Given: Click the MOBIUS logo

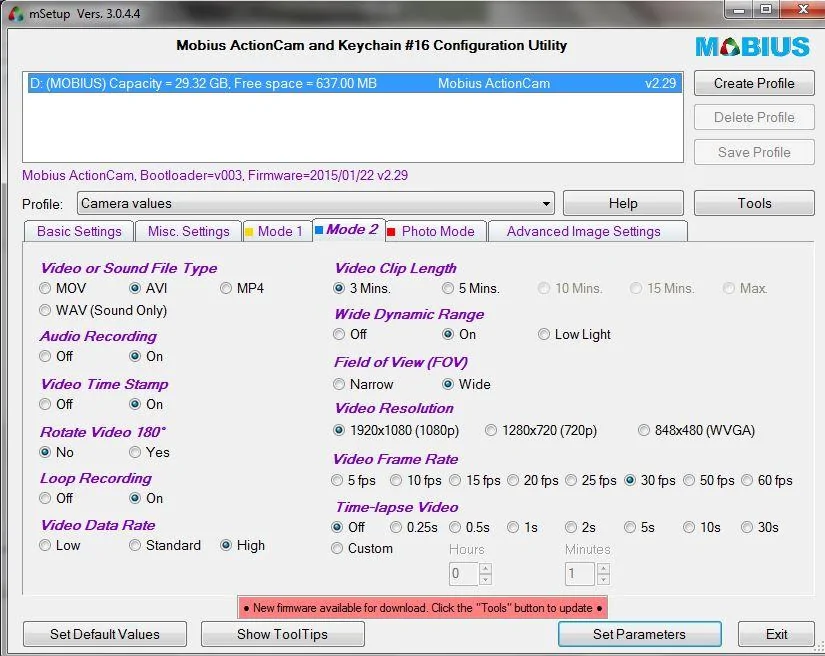Looking at the screenshot, I should tap(752, 47).
